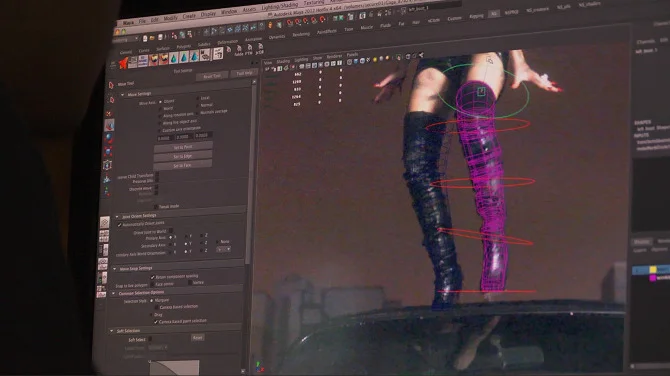Collapse the Move Settings section

(x=122, y=94)
